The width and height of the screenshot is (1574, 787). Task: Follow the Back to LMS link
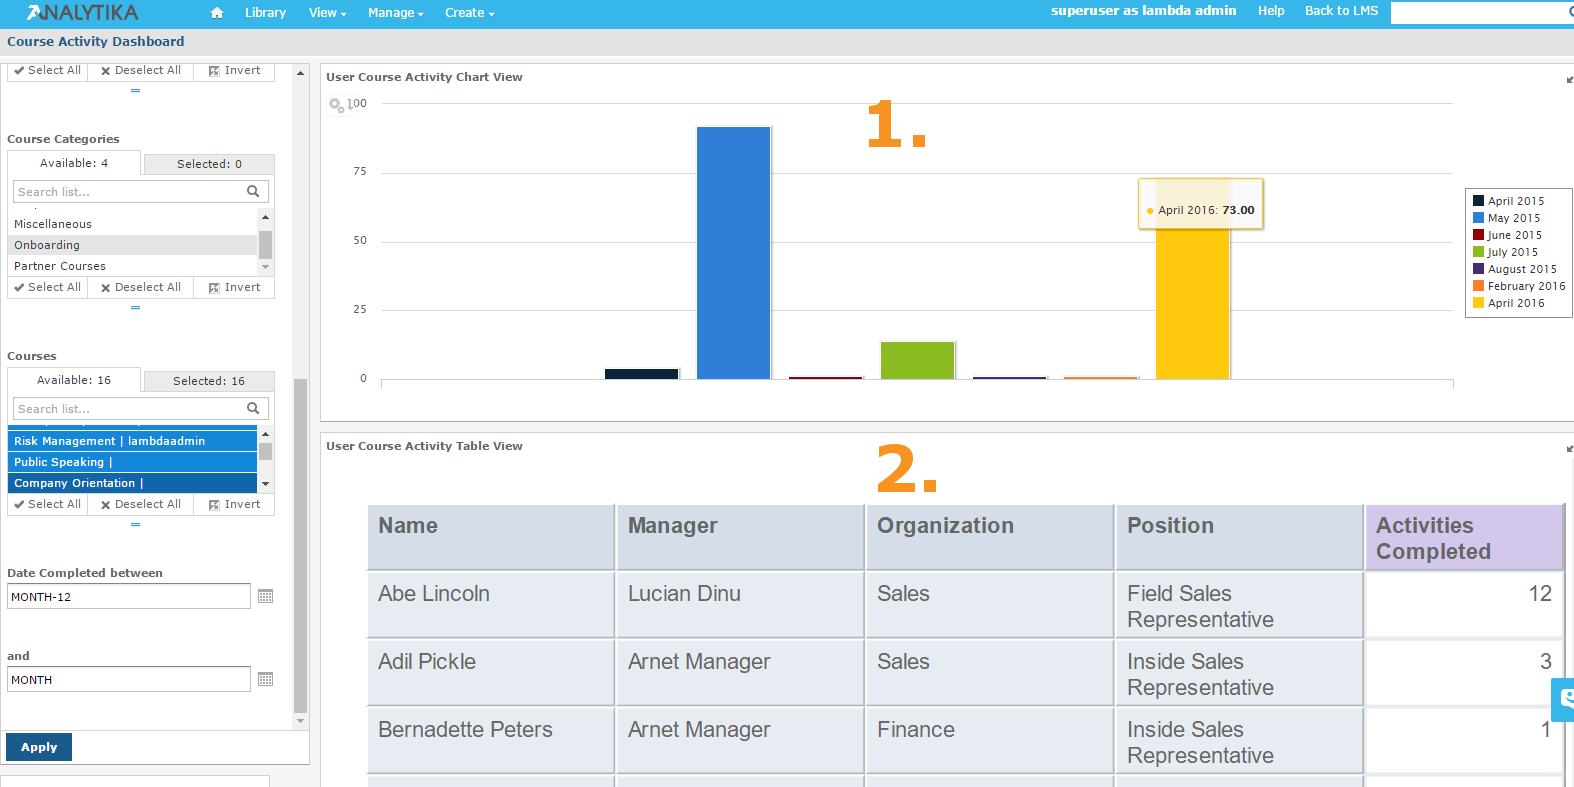click(x=1341, y=11)
